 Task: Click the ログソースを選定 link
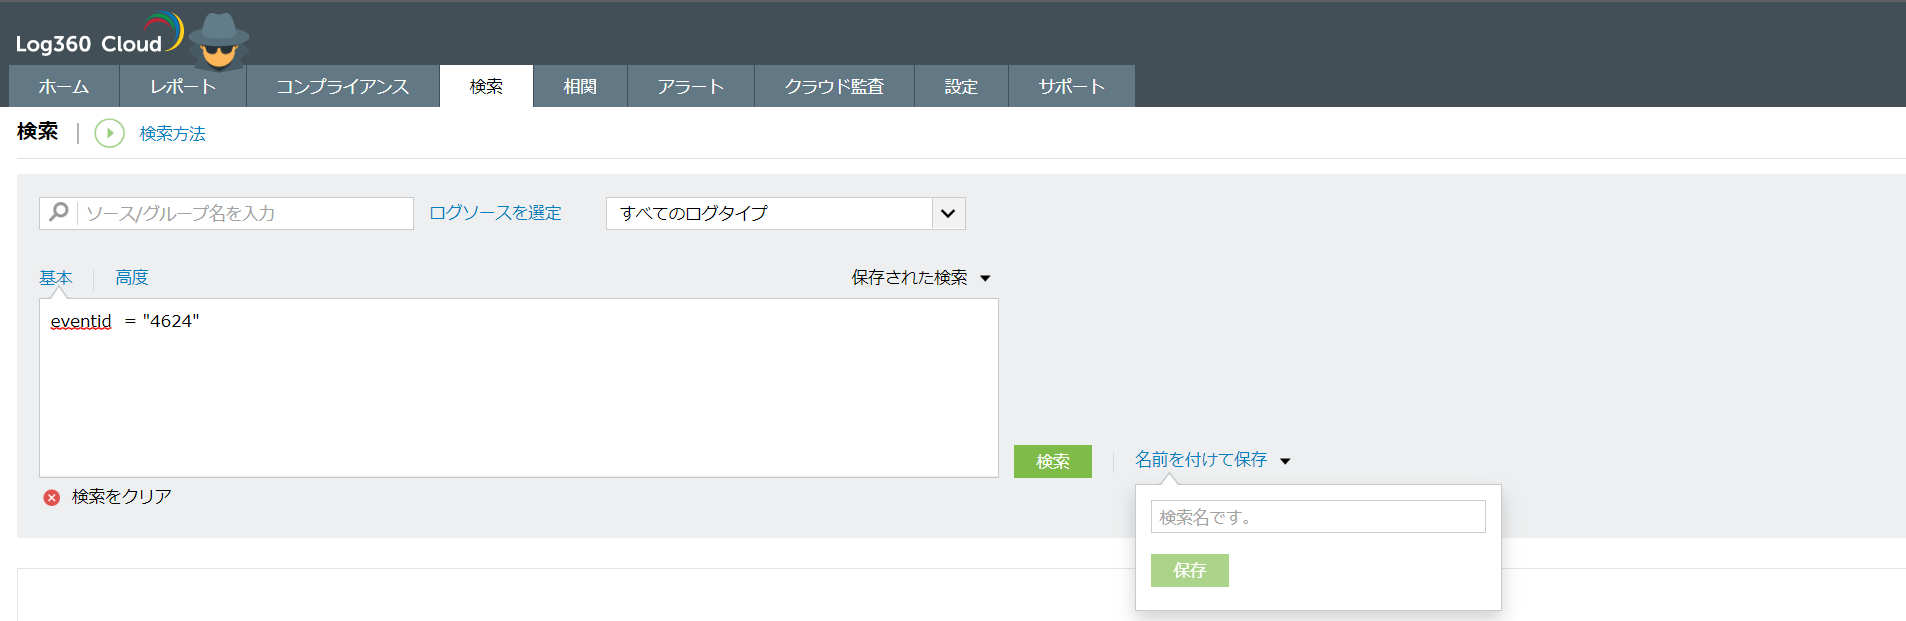coord(495,213)
